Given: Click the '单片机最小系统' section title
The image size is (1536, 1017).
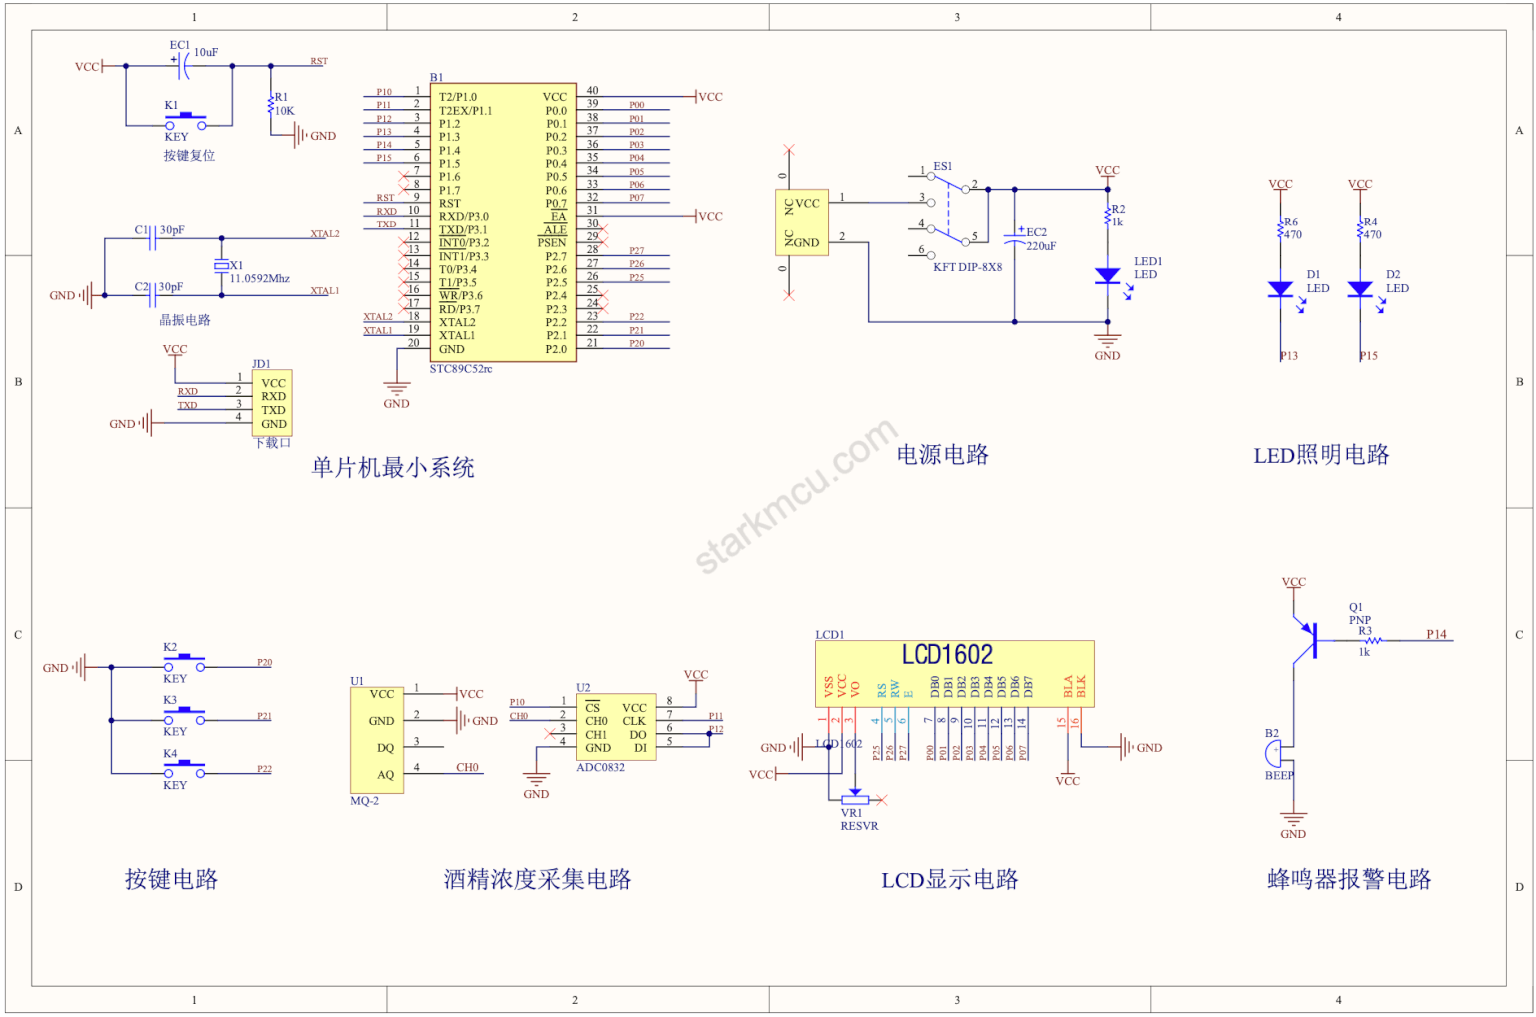Looking at the screenshot, I should (393, 467).
